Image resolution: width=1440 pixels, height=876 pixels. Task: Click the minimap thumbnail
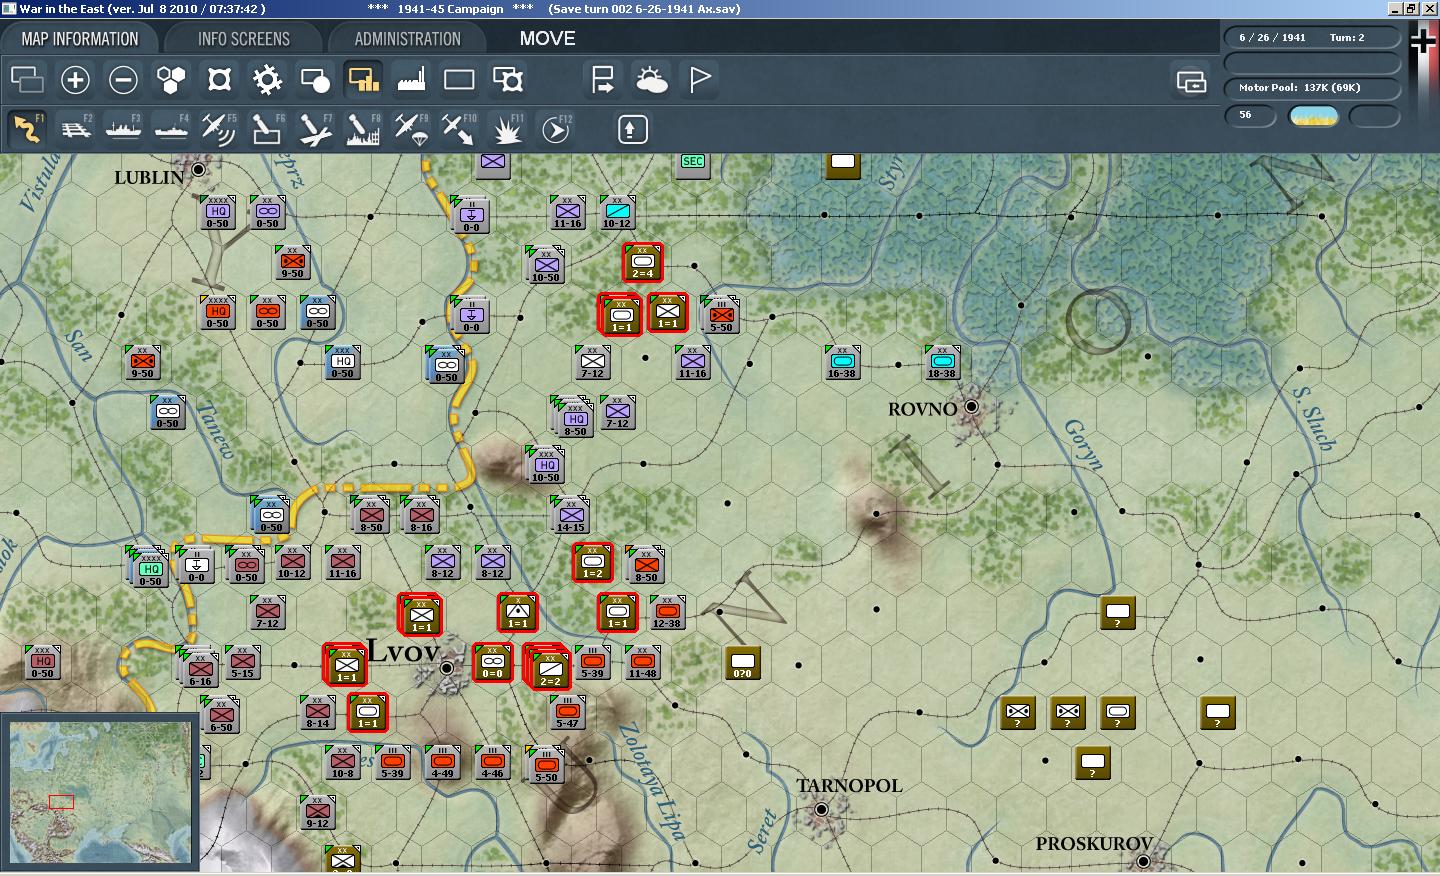99,792
